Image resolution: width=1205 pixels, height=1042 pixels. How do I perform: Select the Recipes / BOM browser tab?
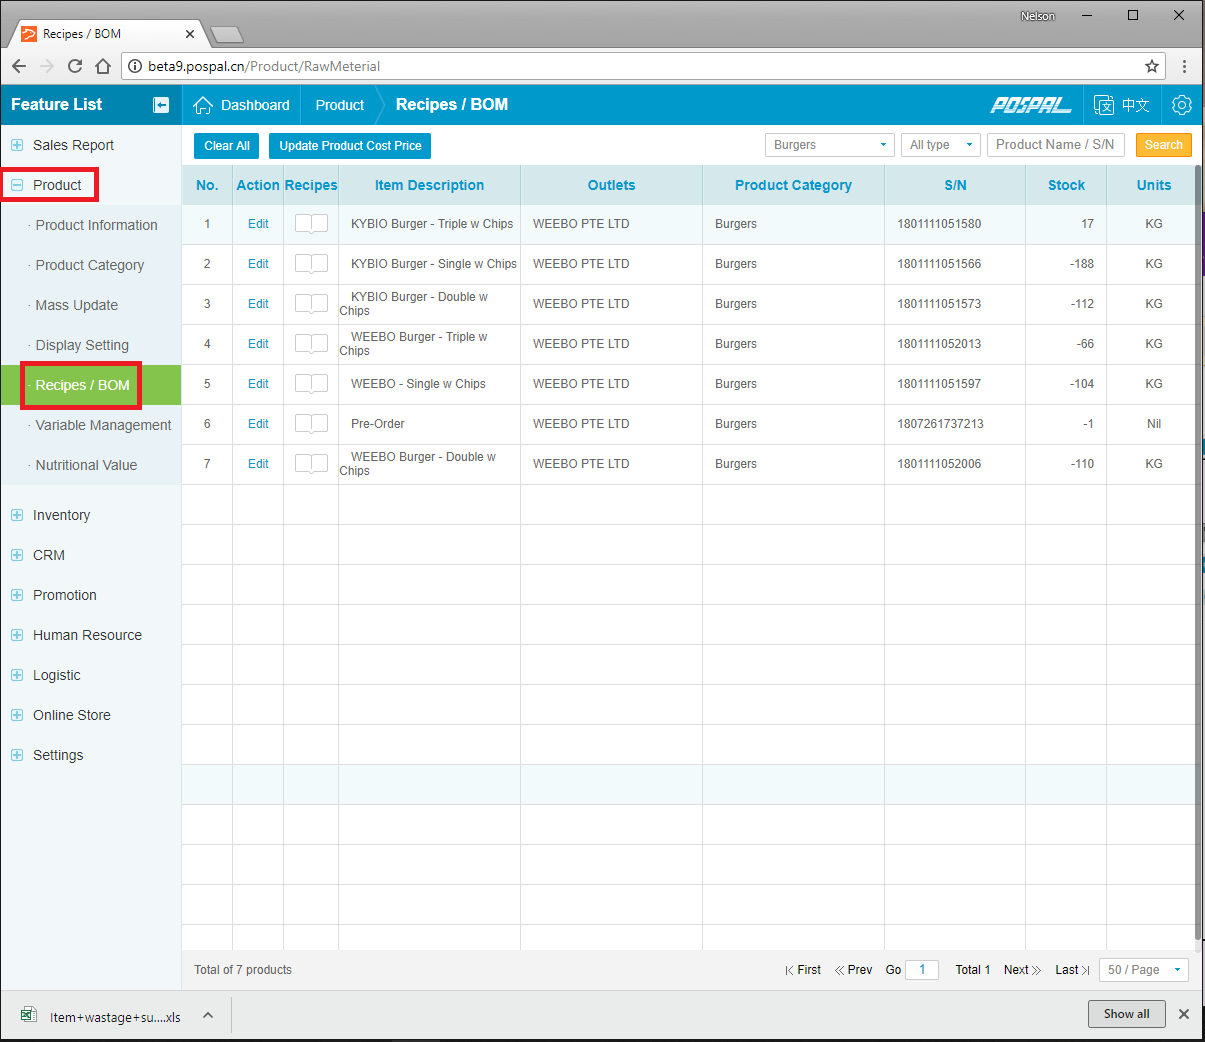pyautogui.click(x=108, y=34)
